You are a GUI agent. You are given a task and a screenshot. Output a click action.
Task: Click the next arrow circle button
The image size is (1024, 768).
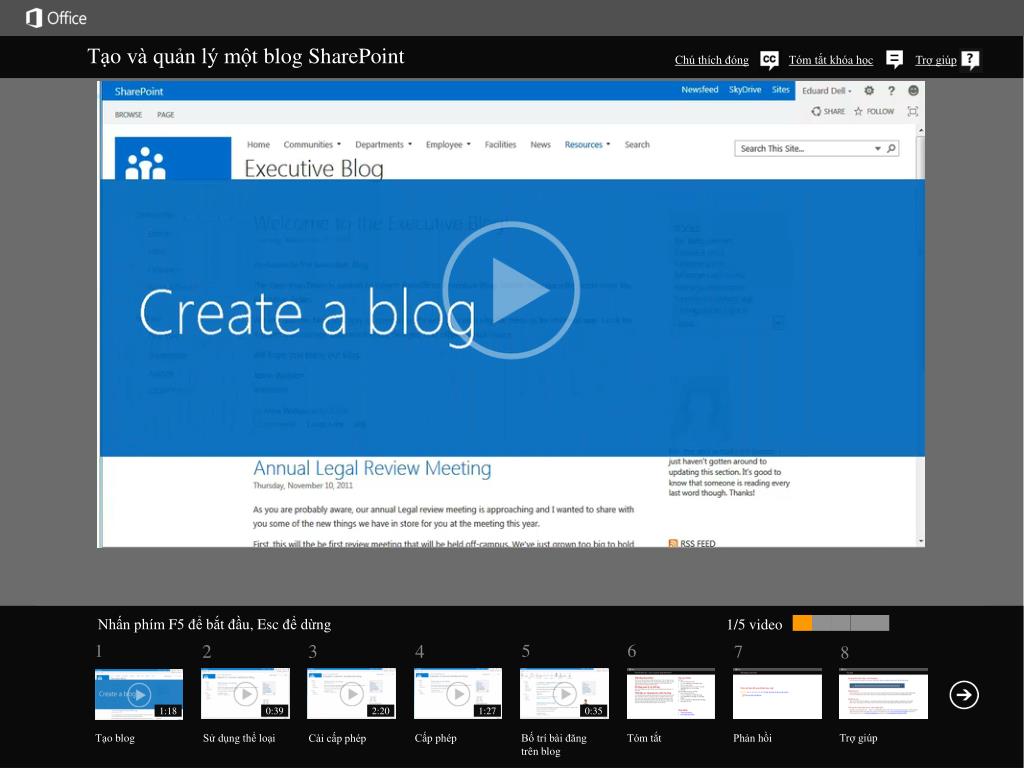964,694
